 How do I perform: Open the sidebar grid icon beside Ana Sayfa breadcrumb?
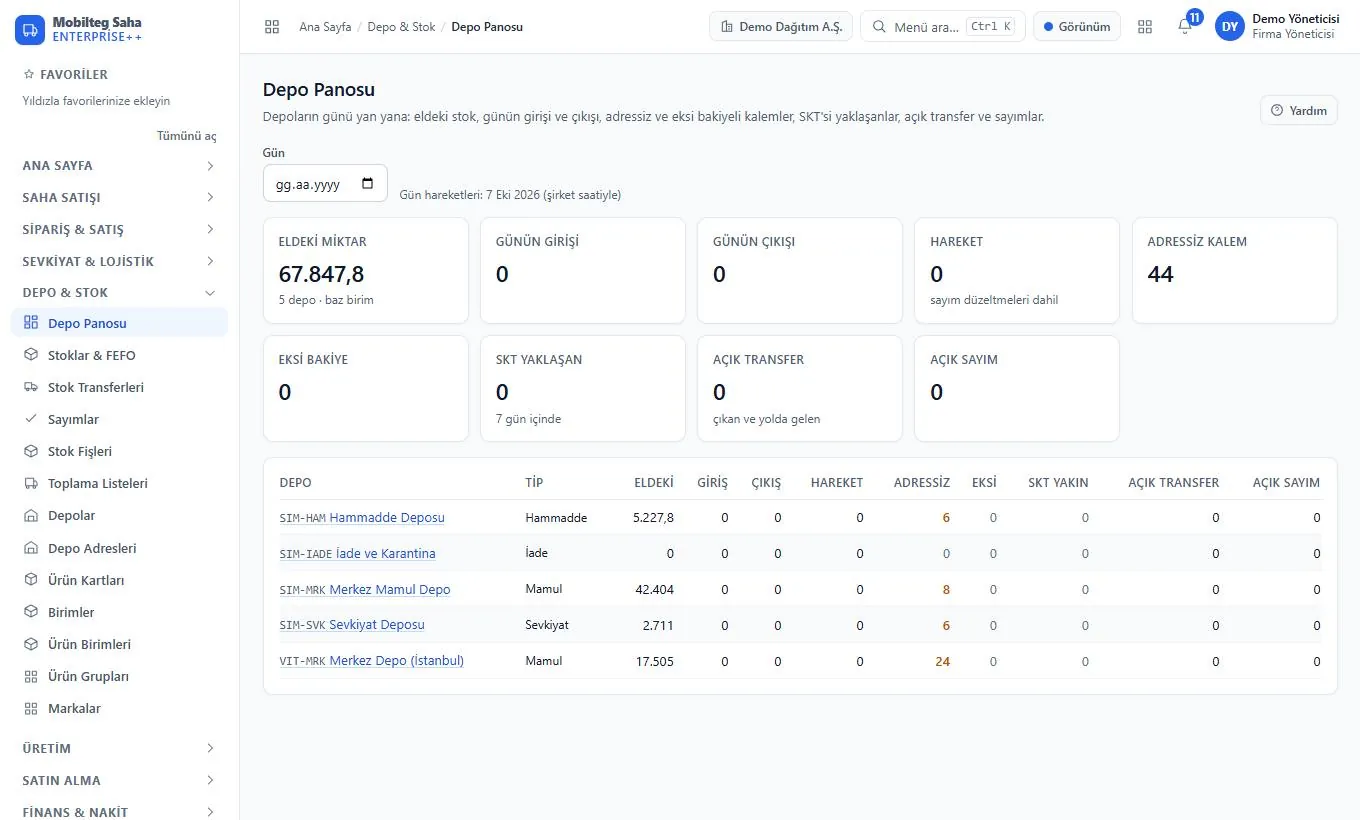coord(272,27)
